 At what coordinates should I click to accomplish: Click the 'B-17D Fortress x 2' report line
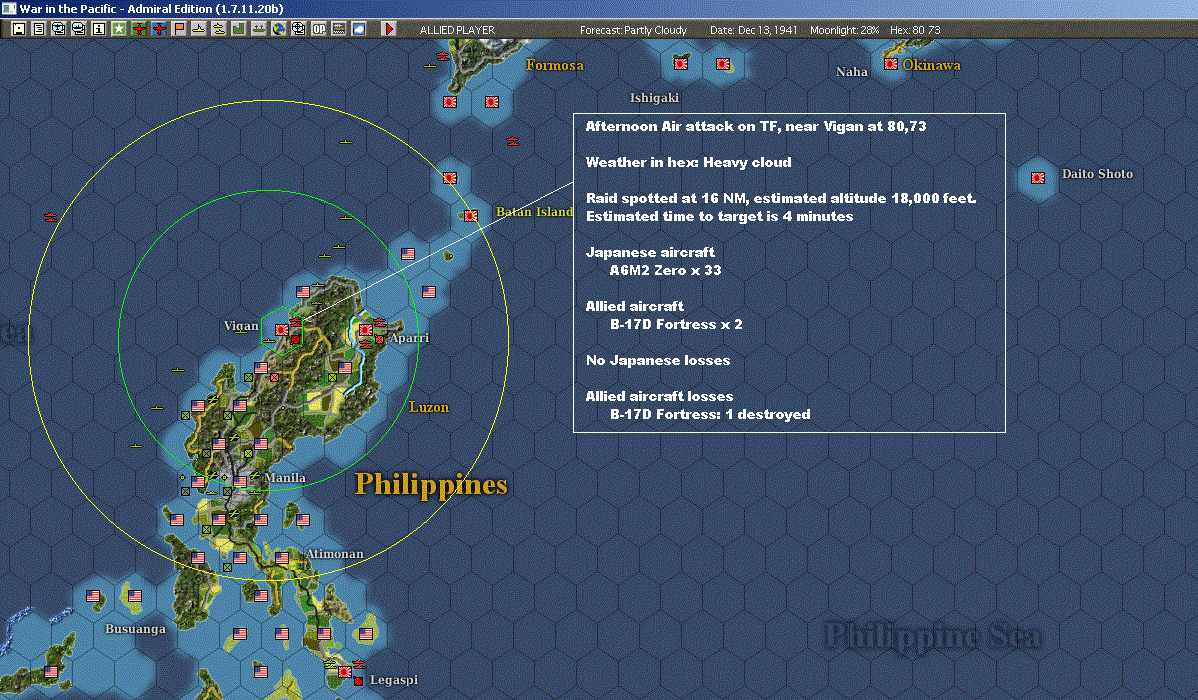coord(676,324)
